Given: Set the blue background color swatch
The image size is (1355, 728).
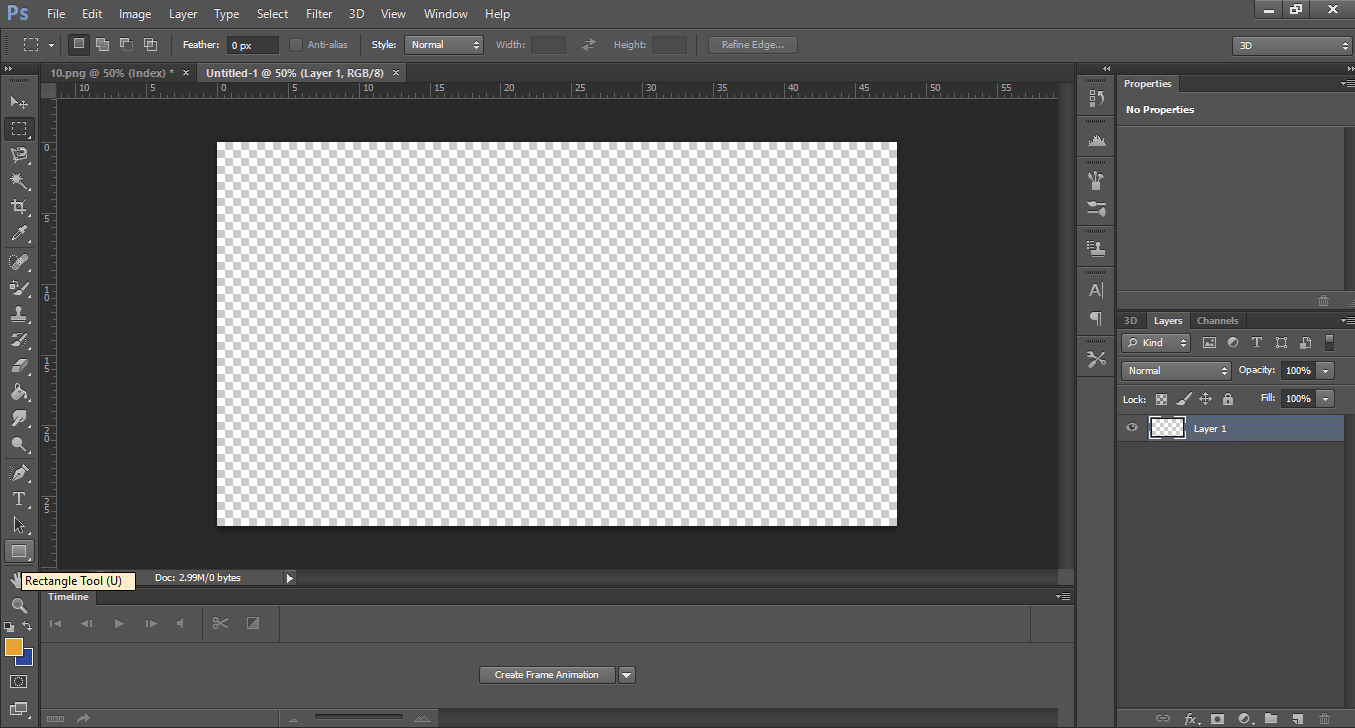Looking at the screenshot, I should point(27,659).
